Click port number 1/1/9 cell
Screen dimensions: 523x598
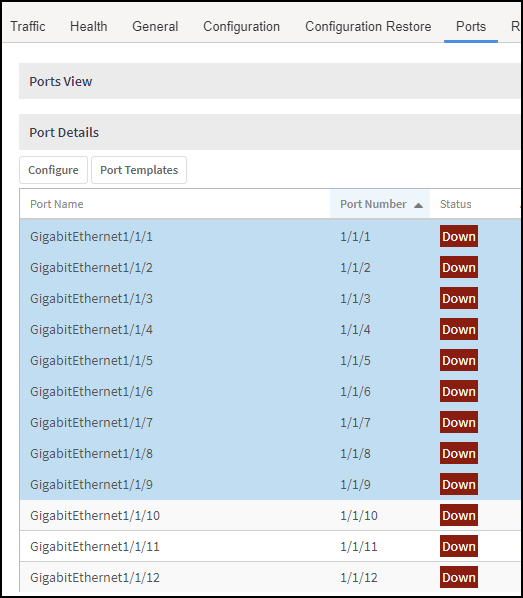point(355,484)
